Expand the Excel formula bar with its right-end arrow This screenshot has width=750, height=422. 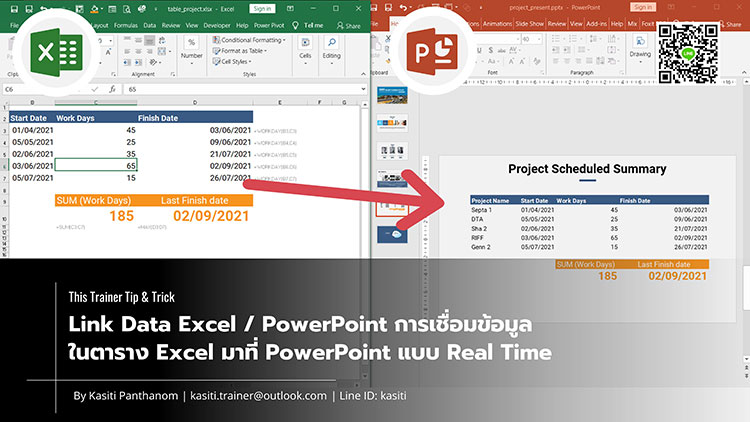(363, 89)
